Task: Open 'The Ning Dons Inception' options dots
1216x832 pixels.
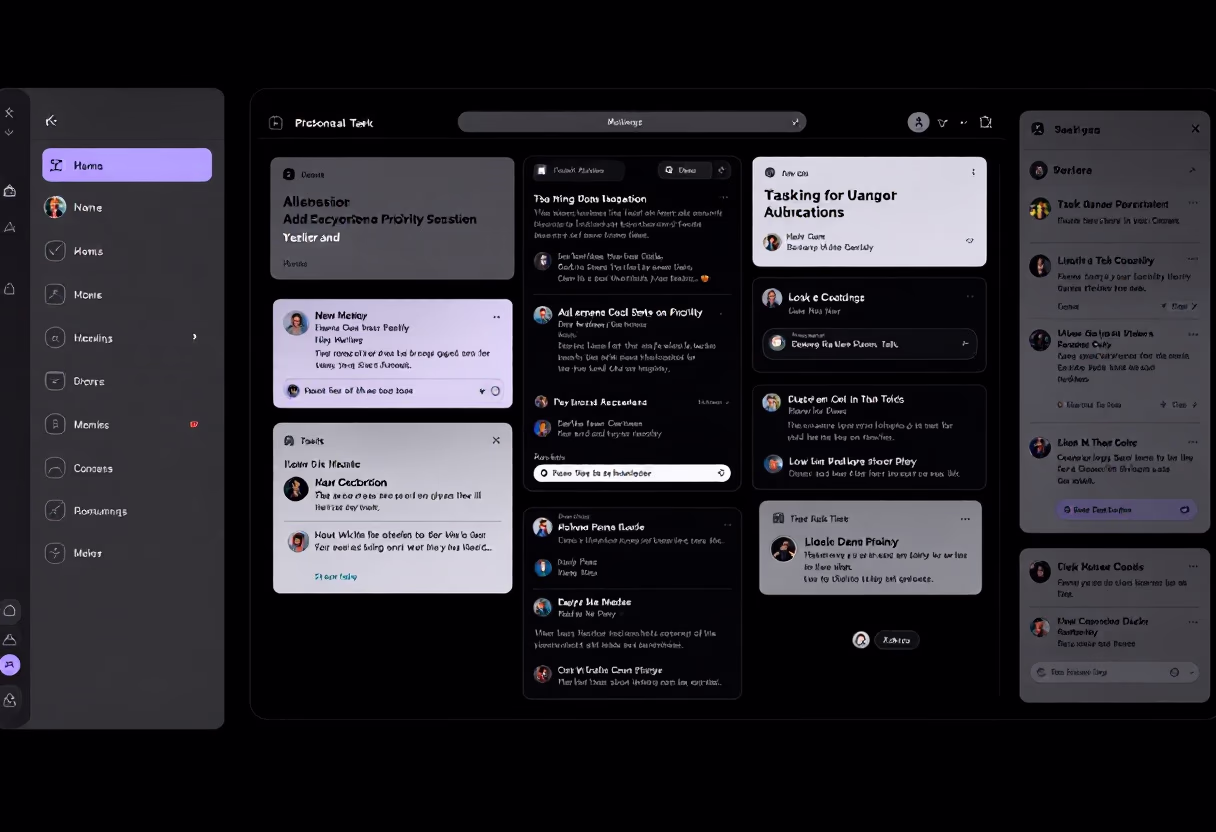Action: tap(725, 199)
